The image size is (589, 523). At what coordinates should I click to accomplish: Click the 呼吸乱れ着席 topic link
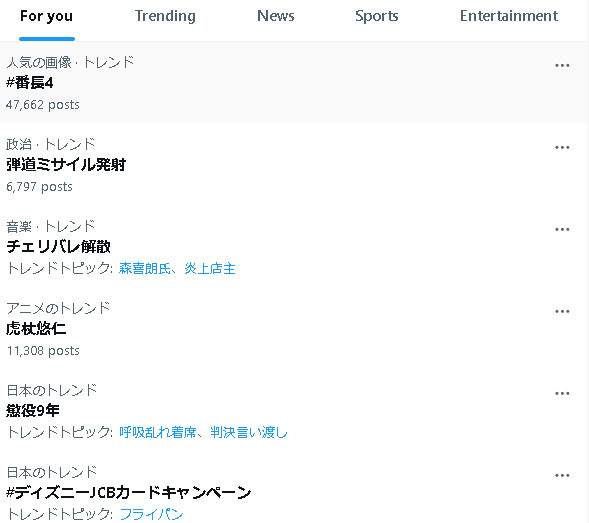tap(157, 432)
